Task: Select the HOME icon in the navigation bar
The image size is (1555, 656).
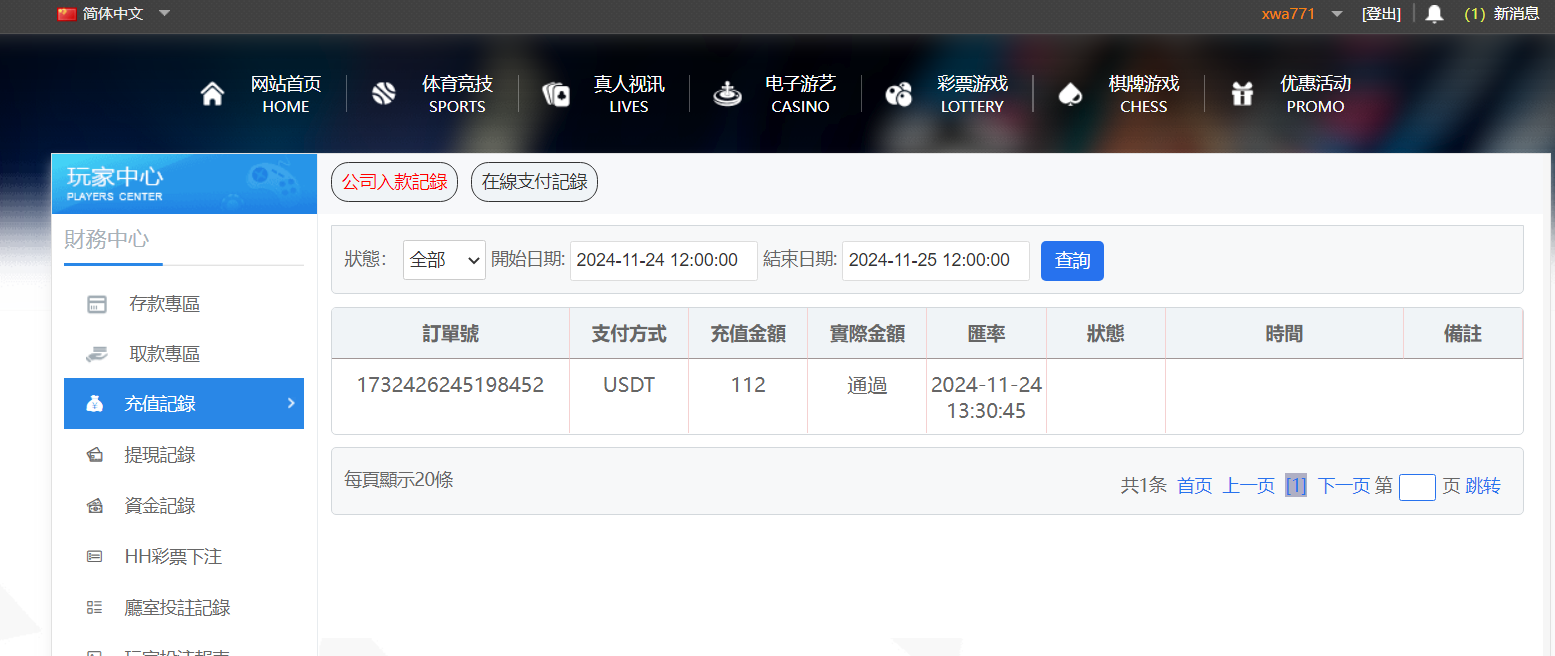Action: point(212,92)
